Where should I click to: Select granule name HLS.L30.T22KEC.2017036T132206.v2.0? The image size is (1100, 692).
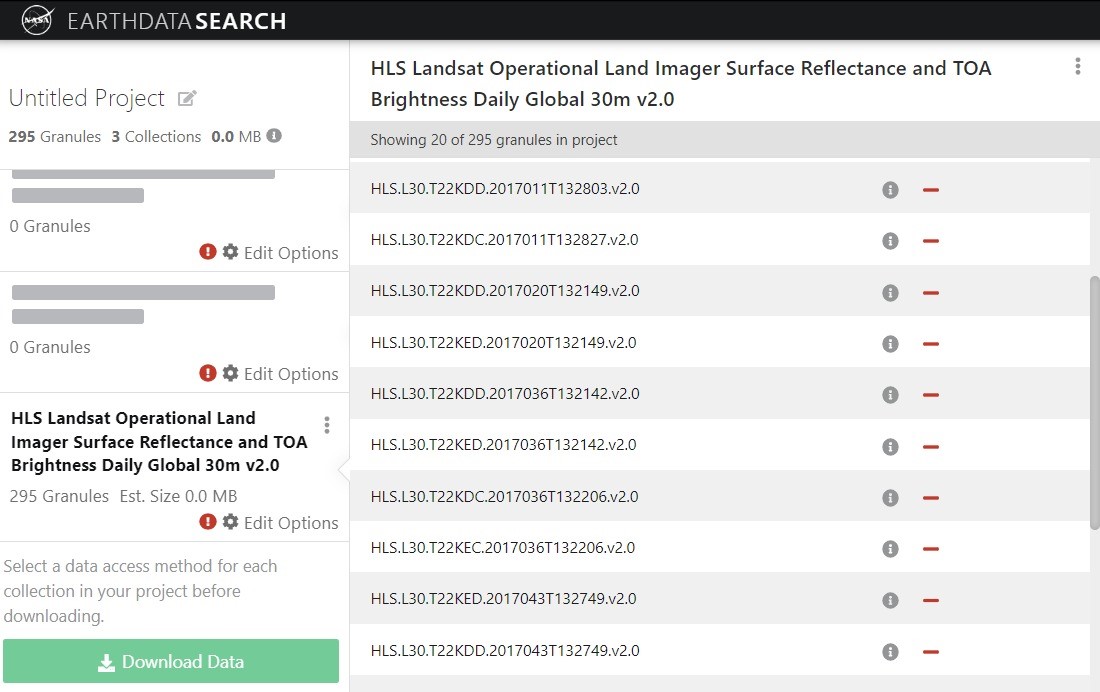(x=503, y=548)
